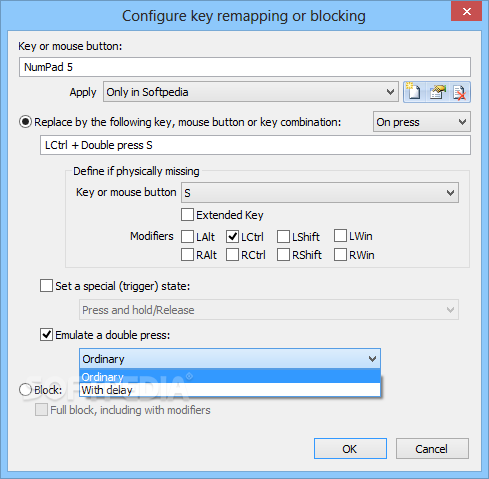Uncheck the LCtrl modifier

pyautogui.click(x=232, y=237)
